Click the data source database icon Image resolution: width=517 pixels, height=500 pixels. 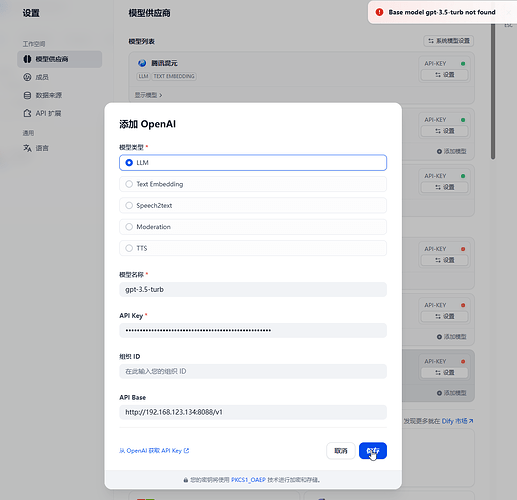coord(27,95)
